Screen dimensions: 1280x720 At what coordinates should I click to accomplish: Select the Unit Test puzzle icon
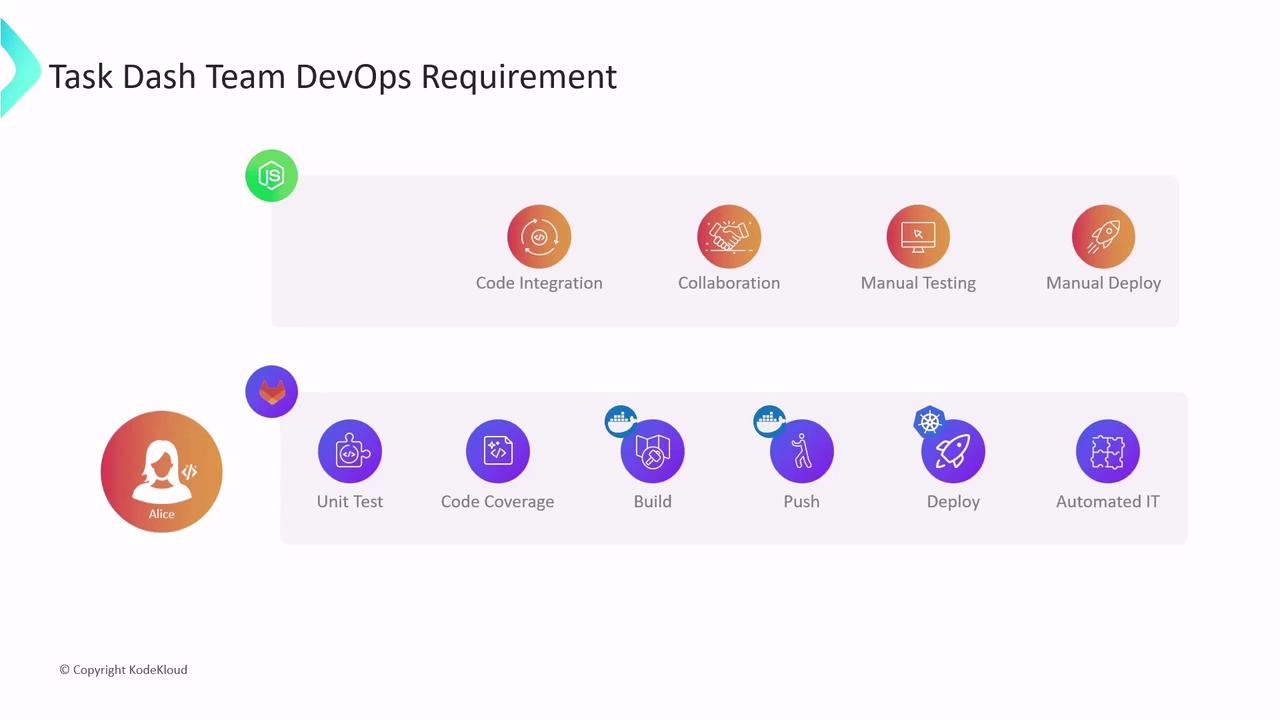350,451
